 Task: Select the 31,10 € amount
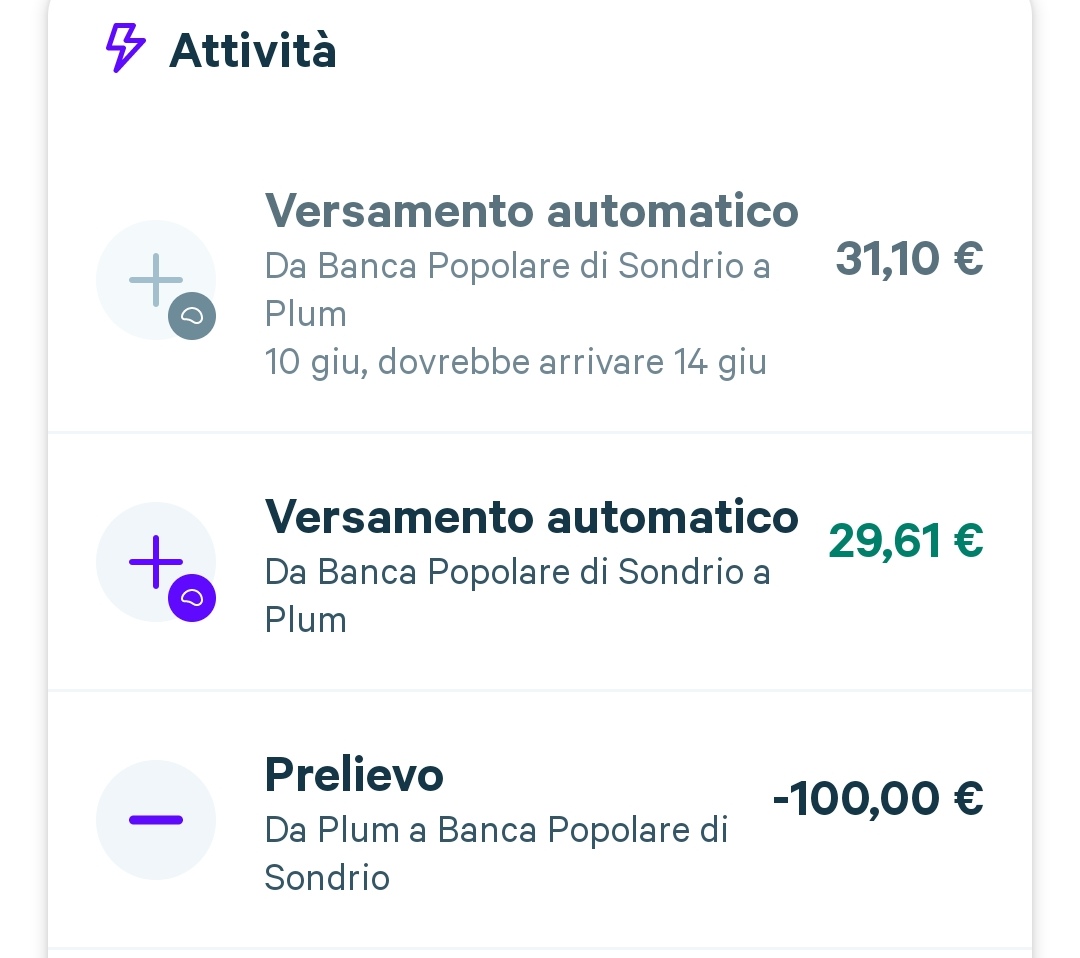[909, 259]
